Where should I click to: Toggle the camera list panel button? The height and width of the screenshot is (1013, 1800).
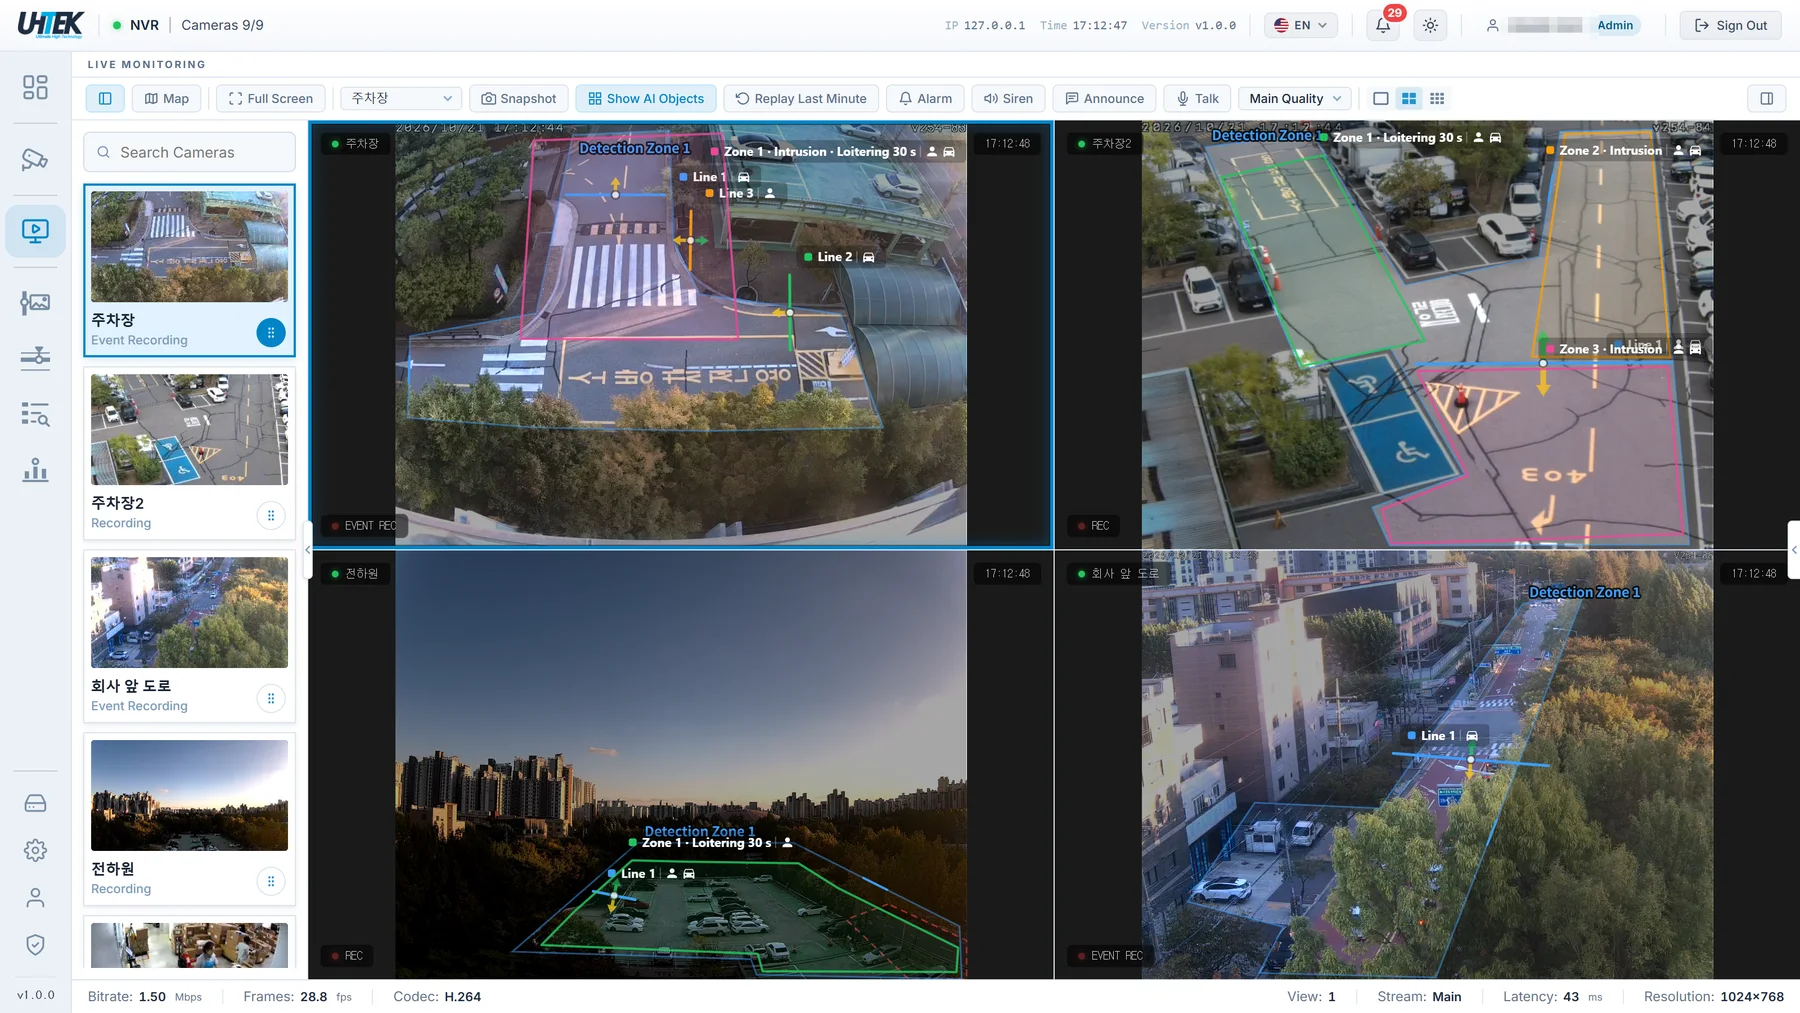pyautogui.click(x=105, y=98)
